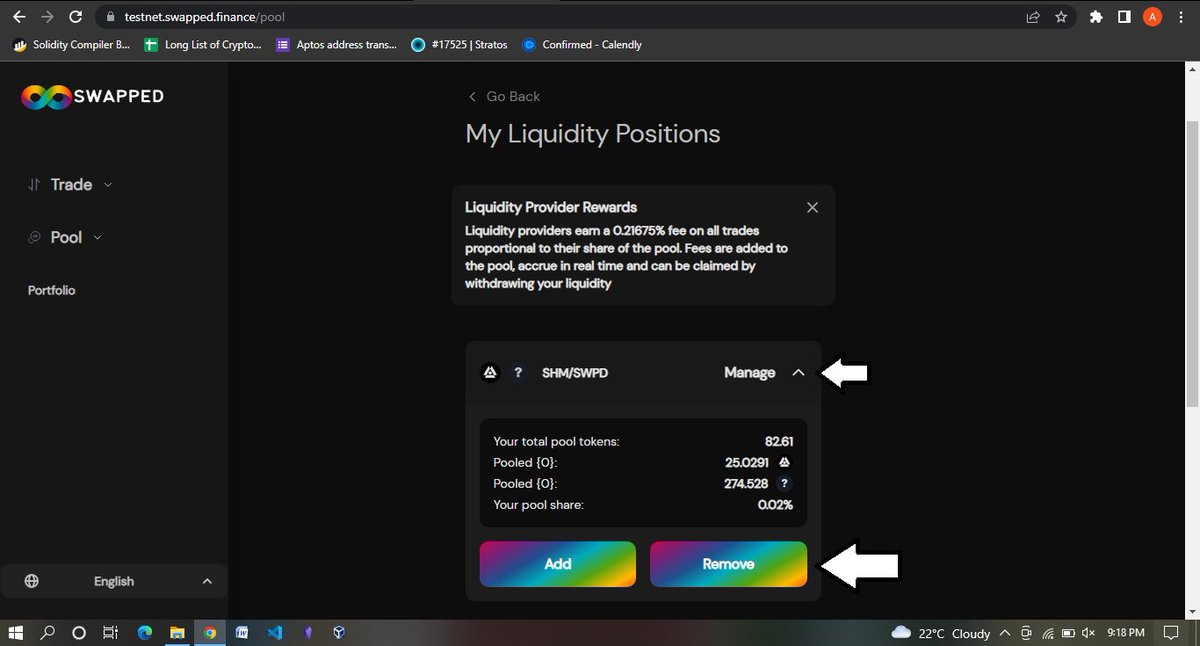Open the Aptos address trans bookmark
1200x646 pixels.
pyautogui.click(x=336, y=44)
